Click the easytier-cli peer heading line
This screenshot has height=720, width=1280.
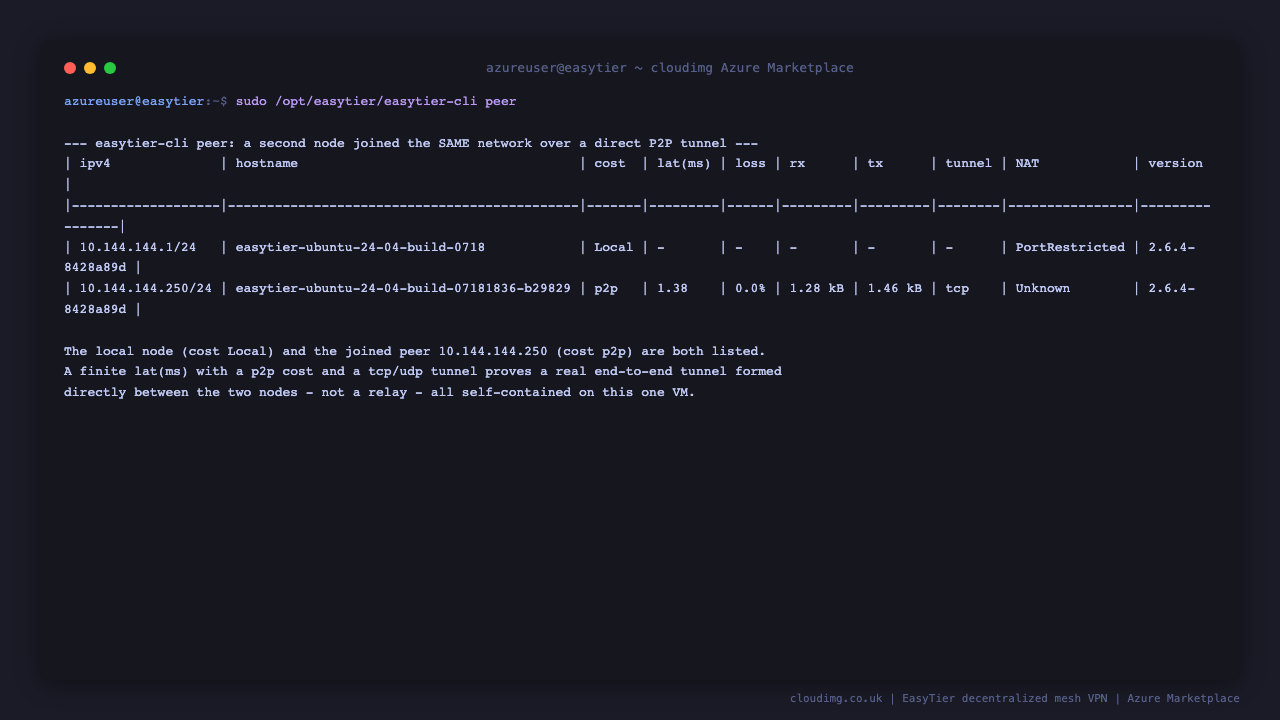pyautogui.click(x=411, y=144)
